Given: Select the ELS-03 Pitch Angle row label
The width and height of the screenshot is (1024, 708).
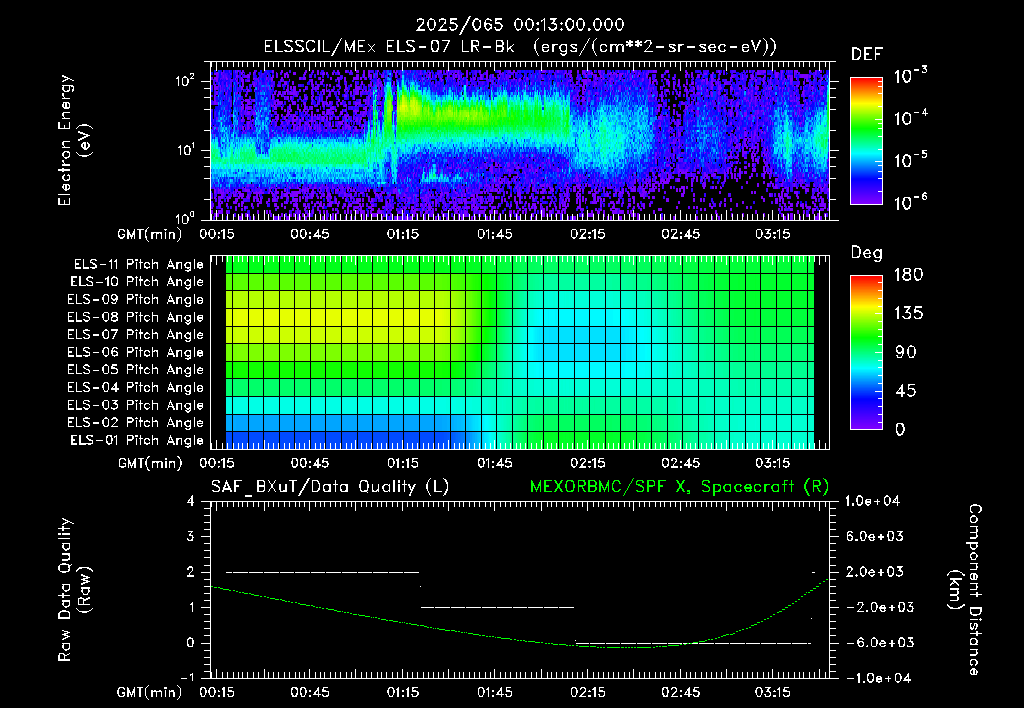Looking at the screenshot, I should click(135, 405).
